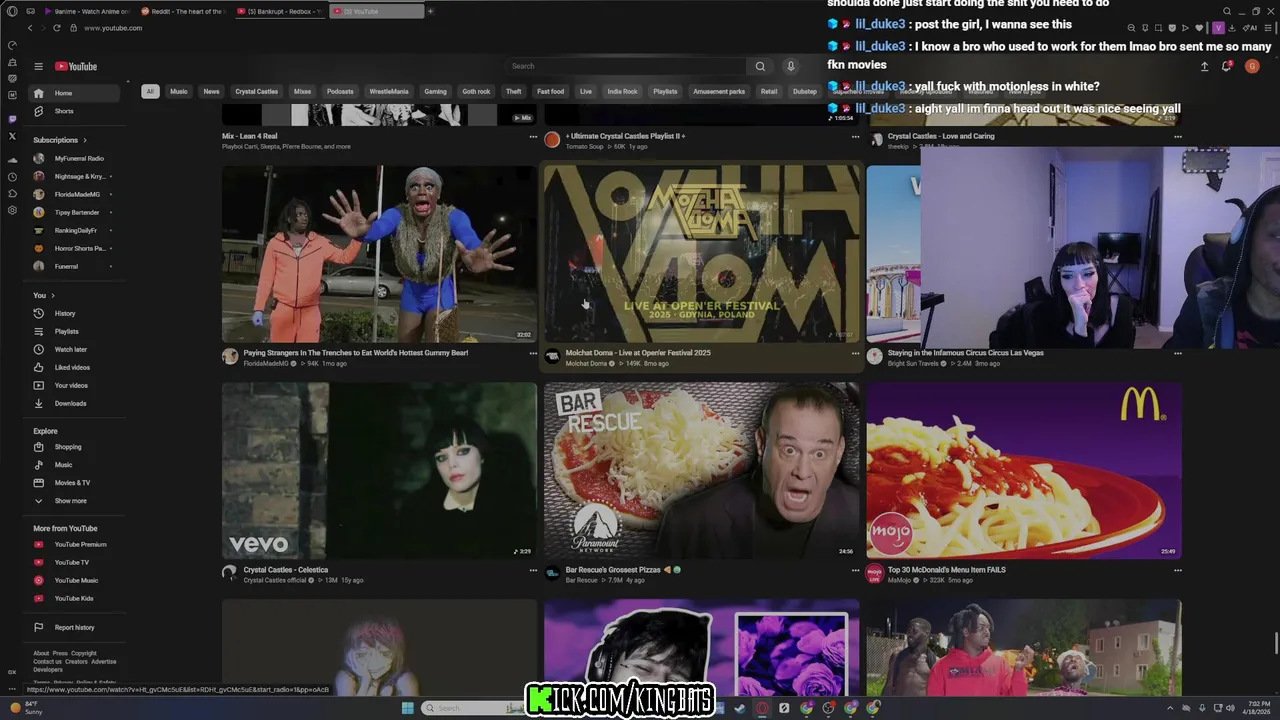Select the Amusement parks filter chip
The width and height of the screenshot is (1280, 720).
[x=719, y=91]
